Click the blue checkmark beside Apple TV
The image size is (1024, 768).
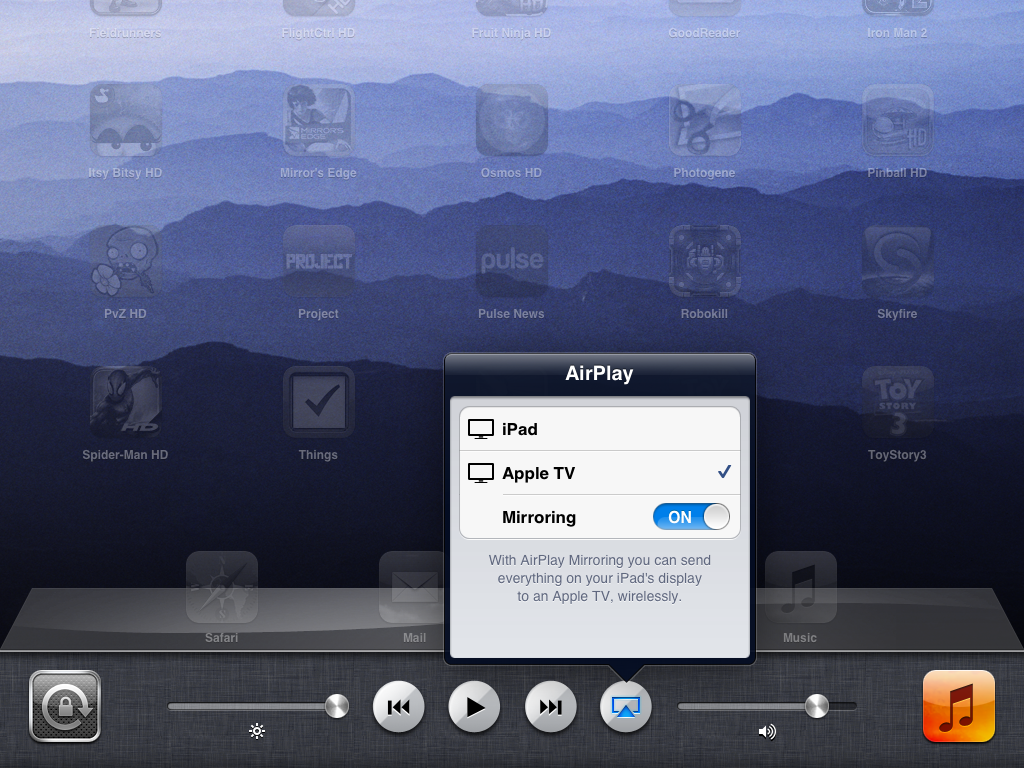click(x=724, y=472)
